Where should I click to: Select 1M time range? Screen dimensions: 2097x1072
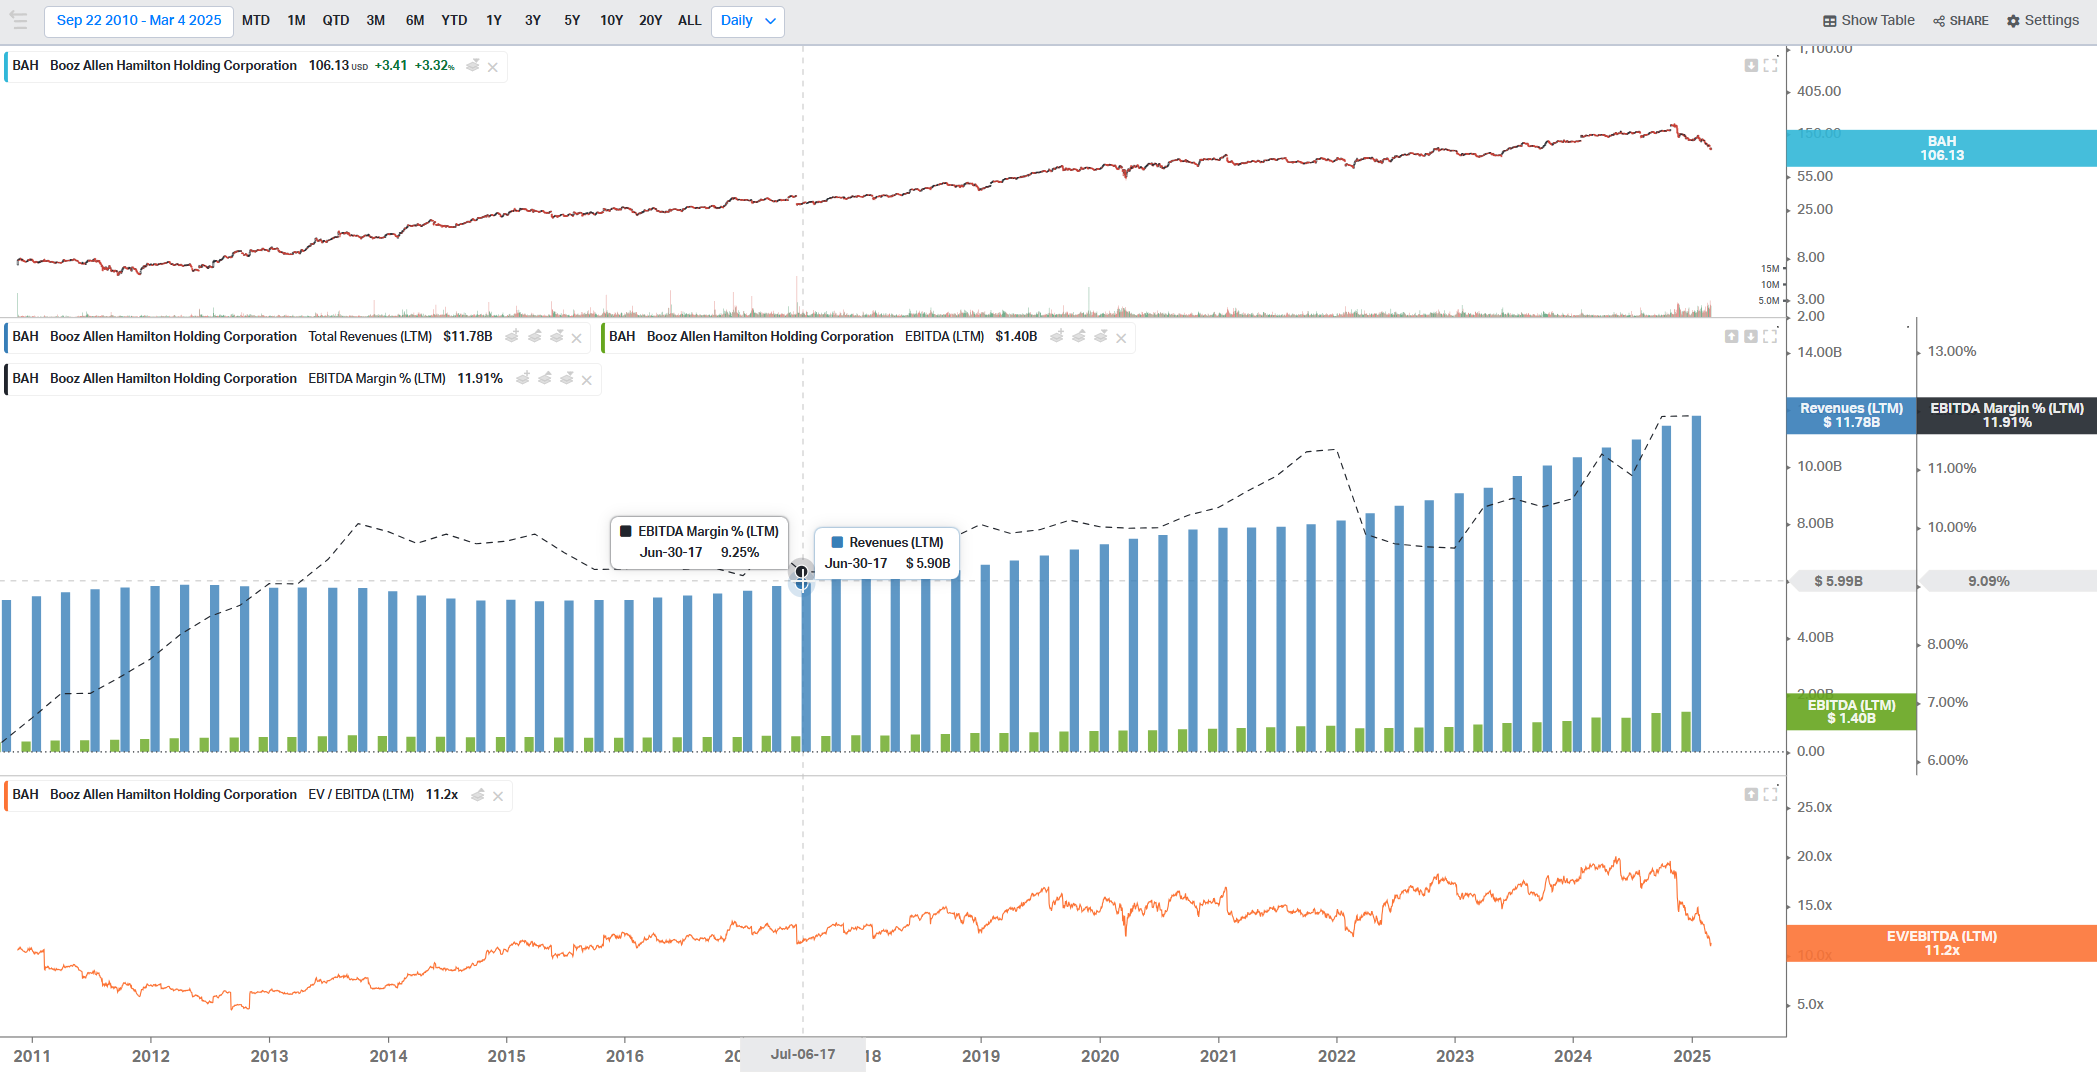click(x=297, y=20)
